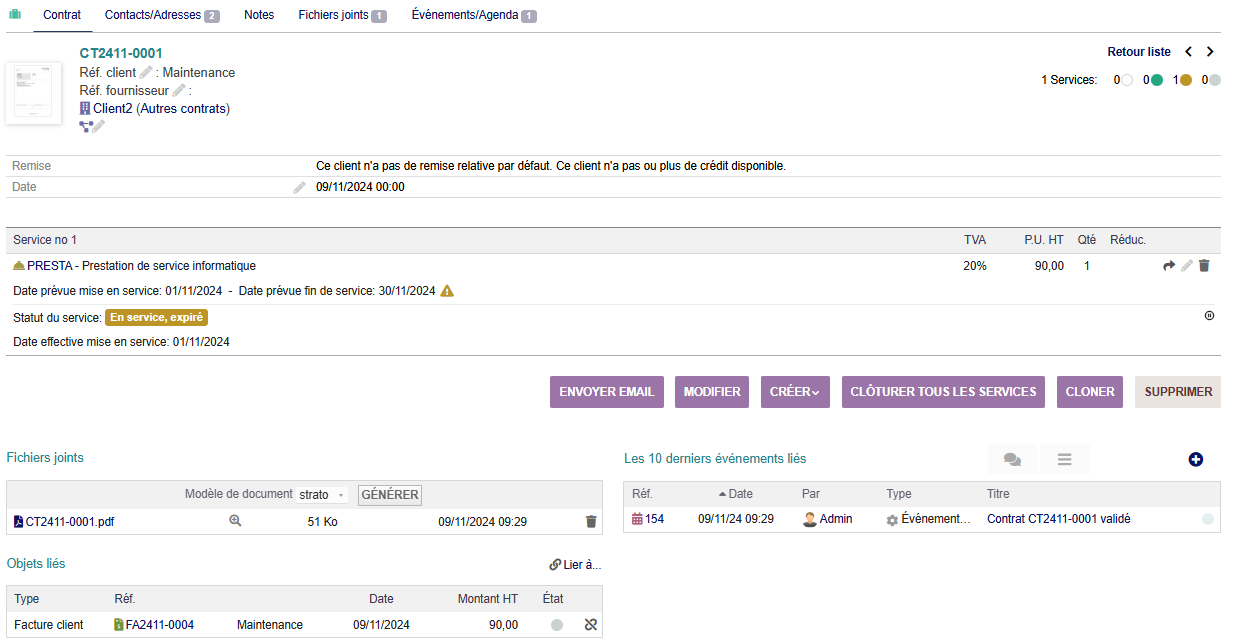Screen dimensions: 1234x641
Task: Sort events by Date column
Action: (x=740, y=494)
